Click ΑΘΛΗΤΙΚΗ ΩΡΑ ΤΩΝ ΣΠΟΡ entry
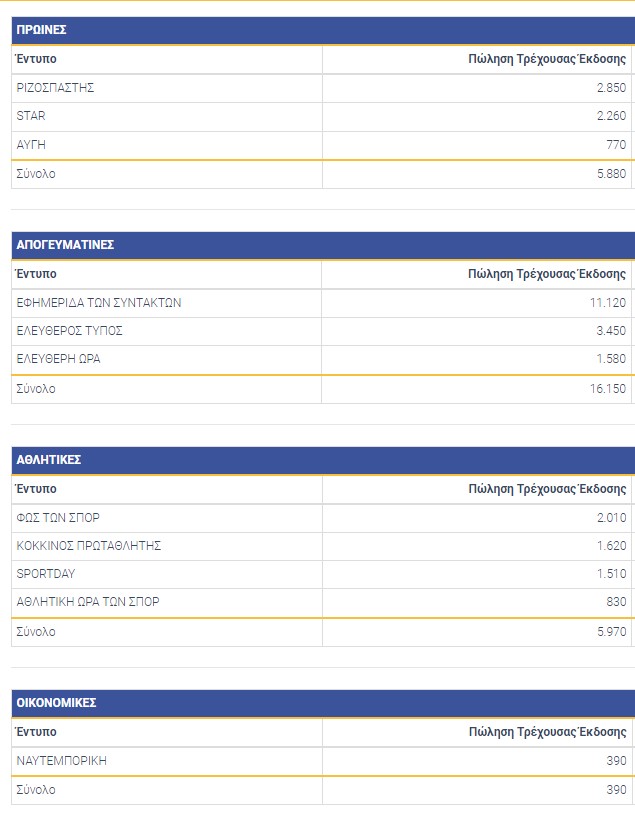 [88, 602]
